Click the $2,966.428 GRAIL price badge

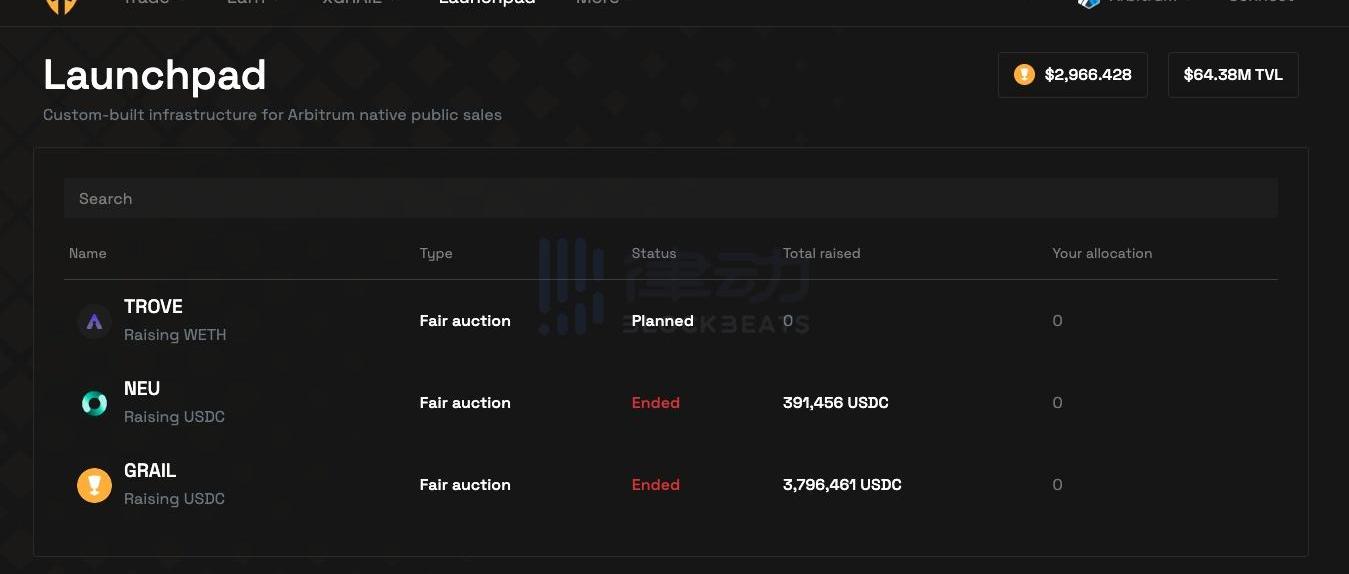[1072, 75]
